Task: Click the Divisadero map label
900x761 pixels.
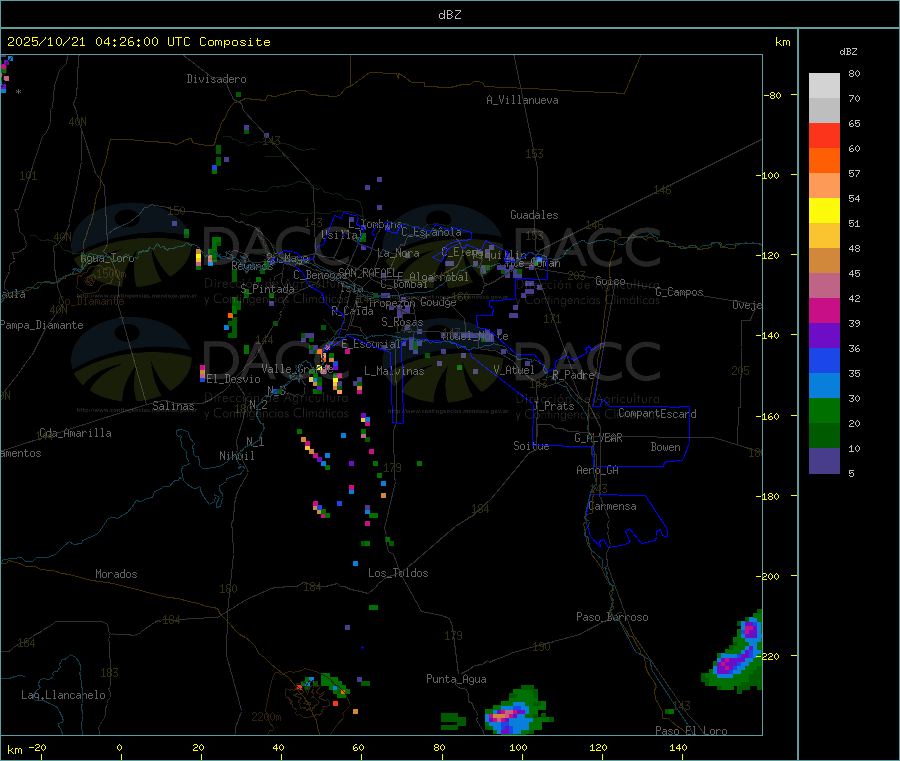Action: [x=216, y=79]
